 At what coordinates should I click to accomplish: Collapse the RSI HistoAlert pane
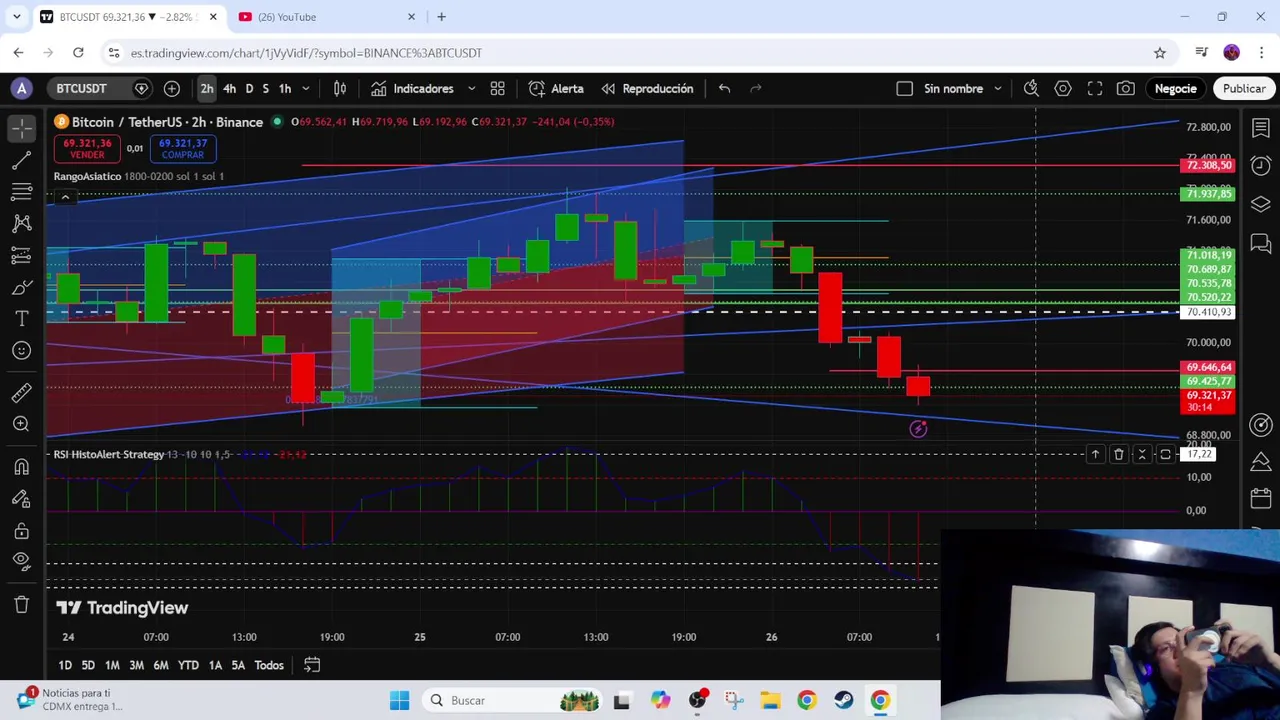(1142, 455)
